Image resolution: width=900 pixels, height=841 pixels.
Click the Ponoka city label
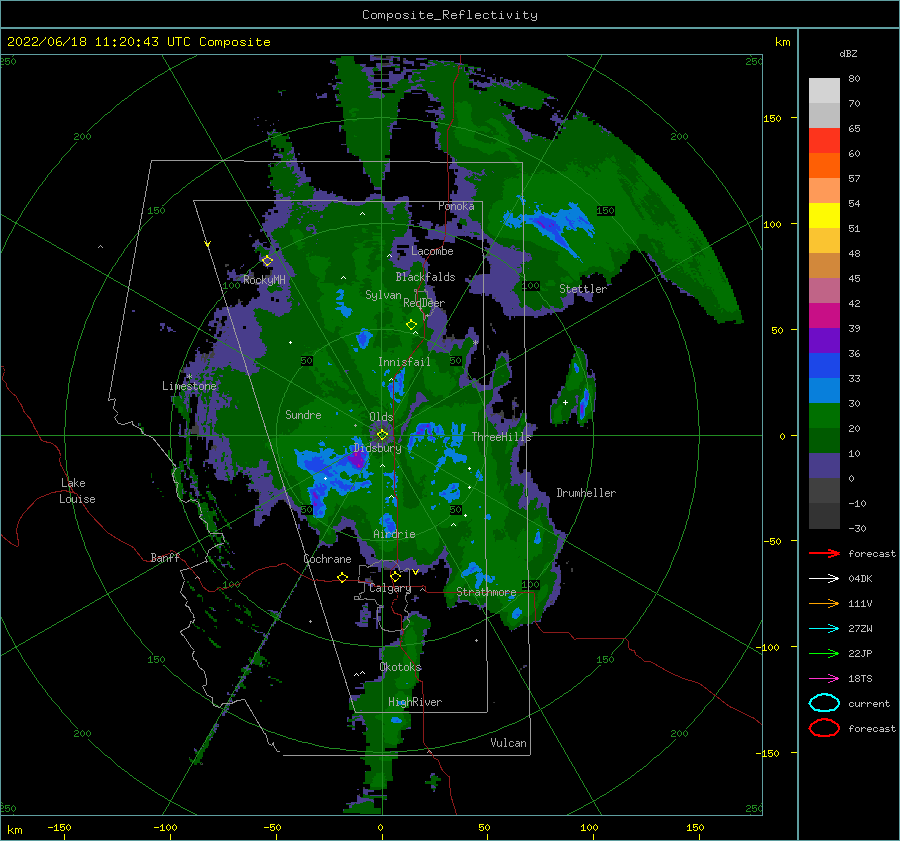[456, 206]
